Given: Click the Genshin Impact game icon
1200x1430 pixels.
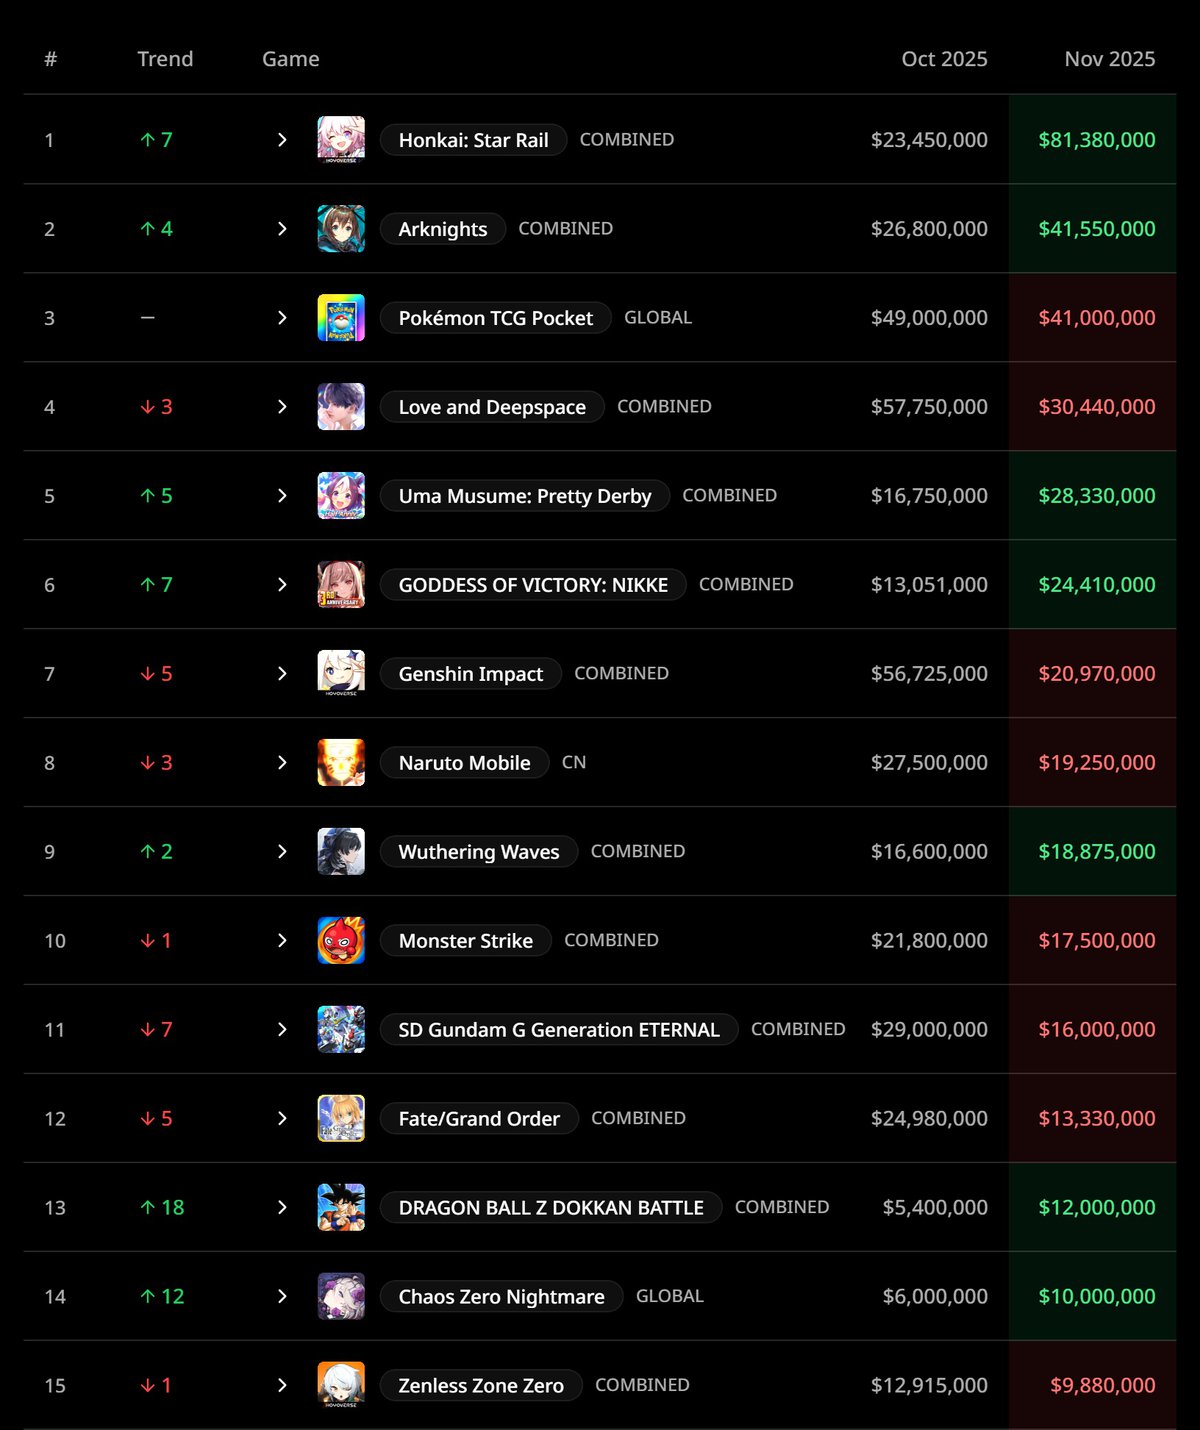Looking at the screenshot, I should 341,674.
